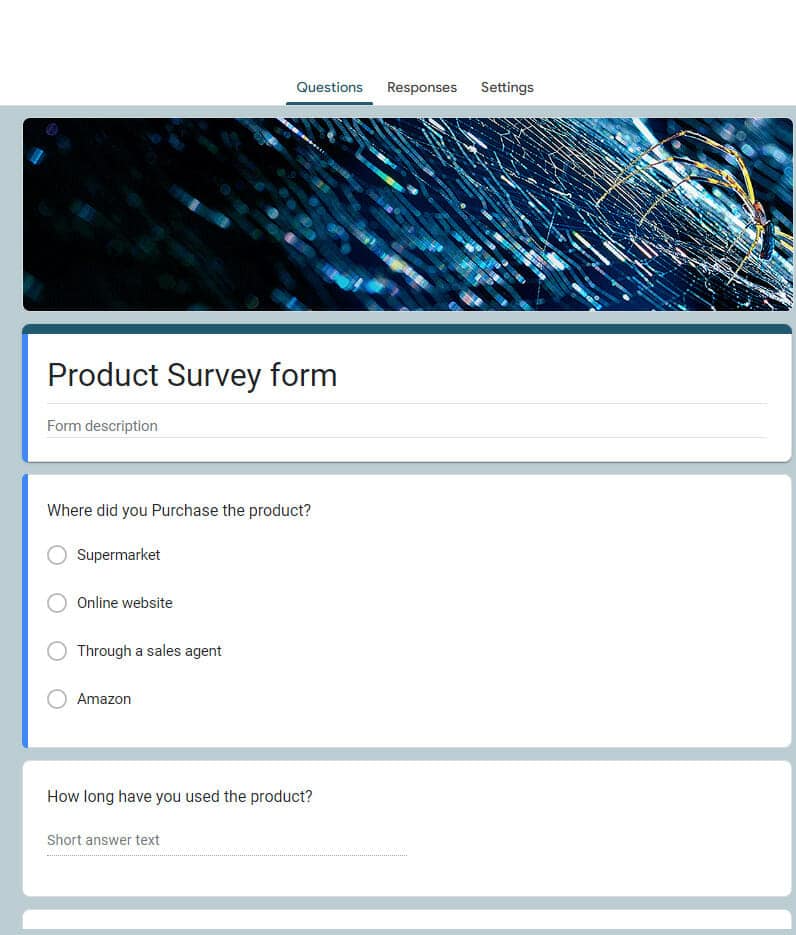This screenshot has width=796, height=935.
Task: Click the Product Survey form title
Action: click(192, 375)
